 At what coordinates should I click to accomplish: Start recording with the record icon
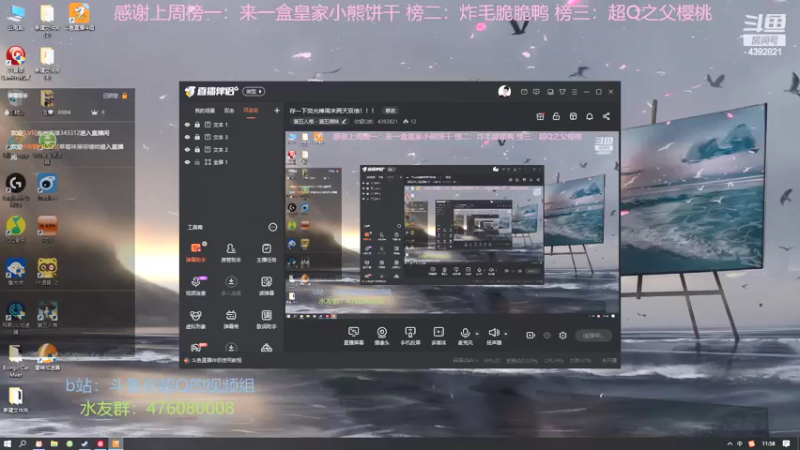tap(531, 335)
